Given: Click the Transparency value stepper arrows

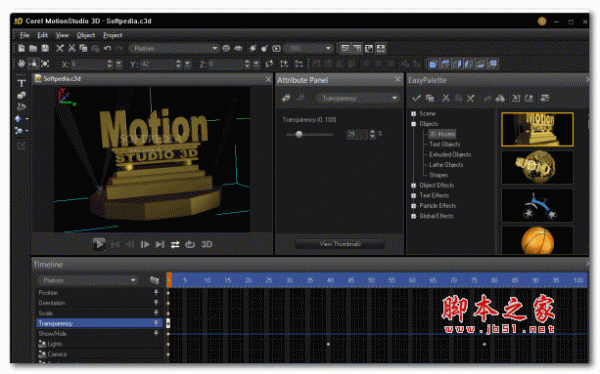Looking at the screenshot, I should click(372, 134).
